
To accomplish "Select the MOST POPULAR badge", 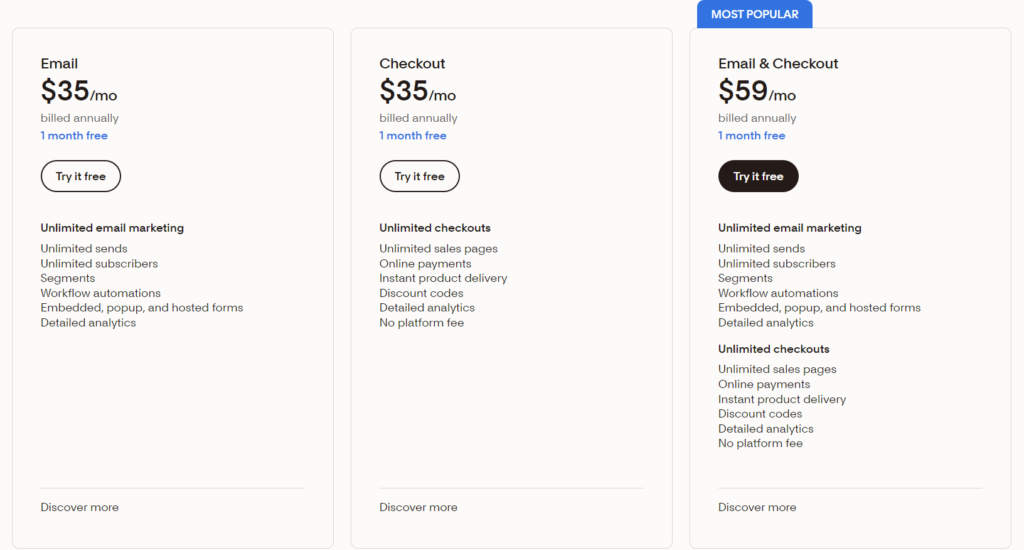I will click(x=754, y=14).
